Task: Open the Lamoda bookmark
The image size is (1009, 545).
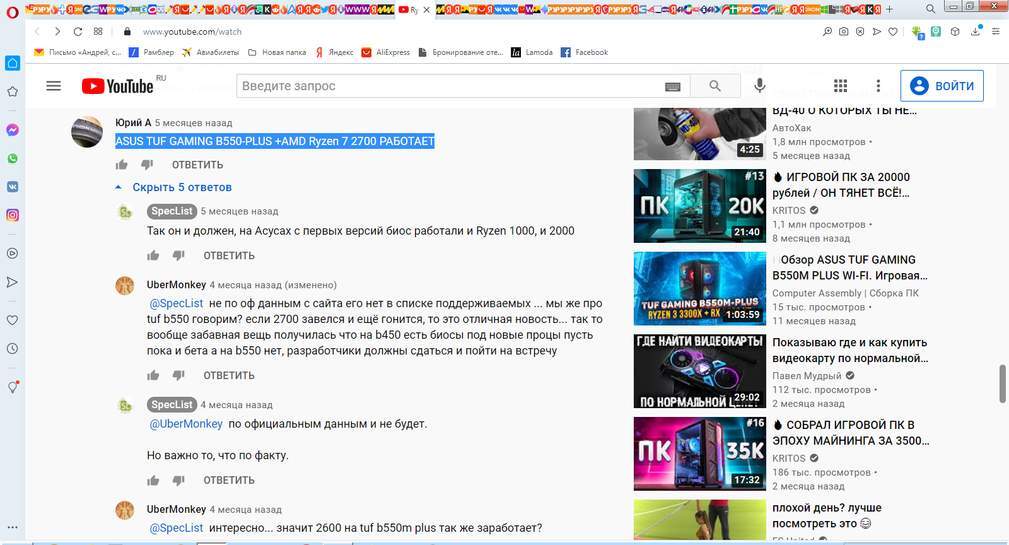Action: [532, 52]
